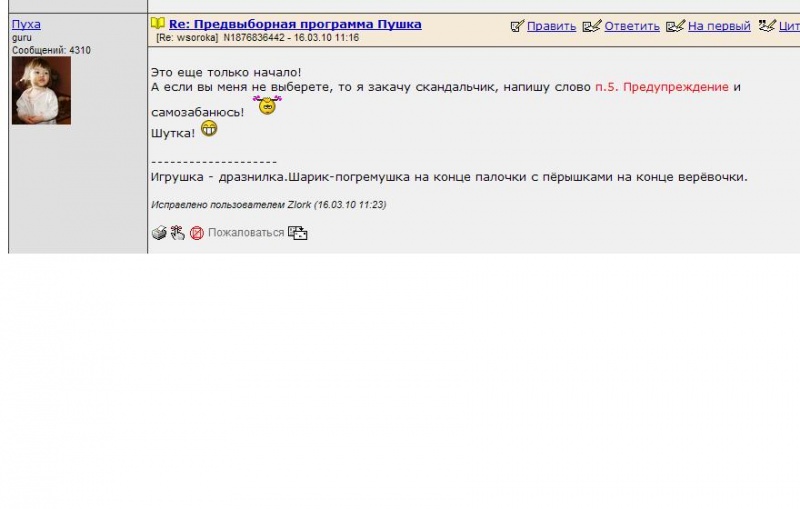The image size is (800, 509).
Task: Click the pigtailed smiley emoticon after самозабанюсь
Action: pyautogui.click(x=267, y=105)
